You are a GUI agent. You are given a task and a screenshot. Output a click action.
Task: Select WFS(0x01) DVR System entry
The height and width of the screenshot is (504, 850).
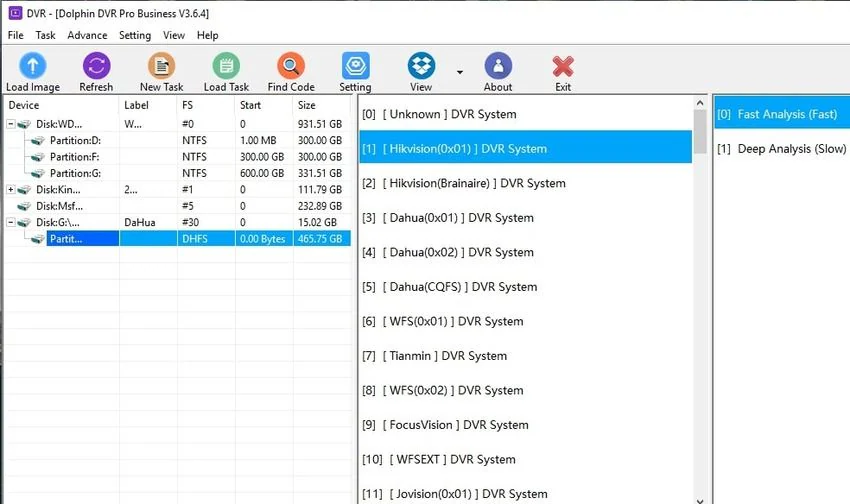525,321
